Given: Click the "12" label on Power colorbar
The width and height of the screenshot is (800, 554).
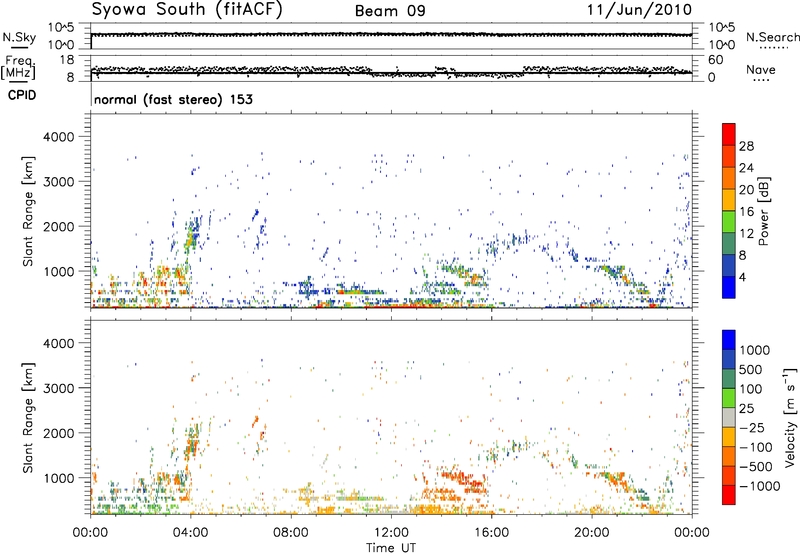Looking at the screenshot, I should (x=746, y=233).
